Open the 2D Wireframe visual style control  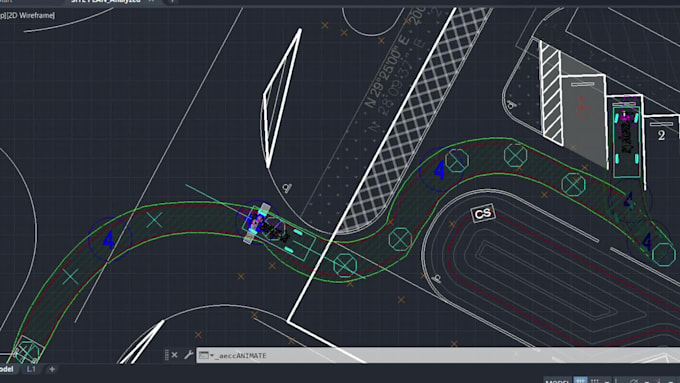coord(32,16)
